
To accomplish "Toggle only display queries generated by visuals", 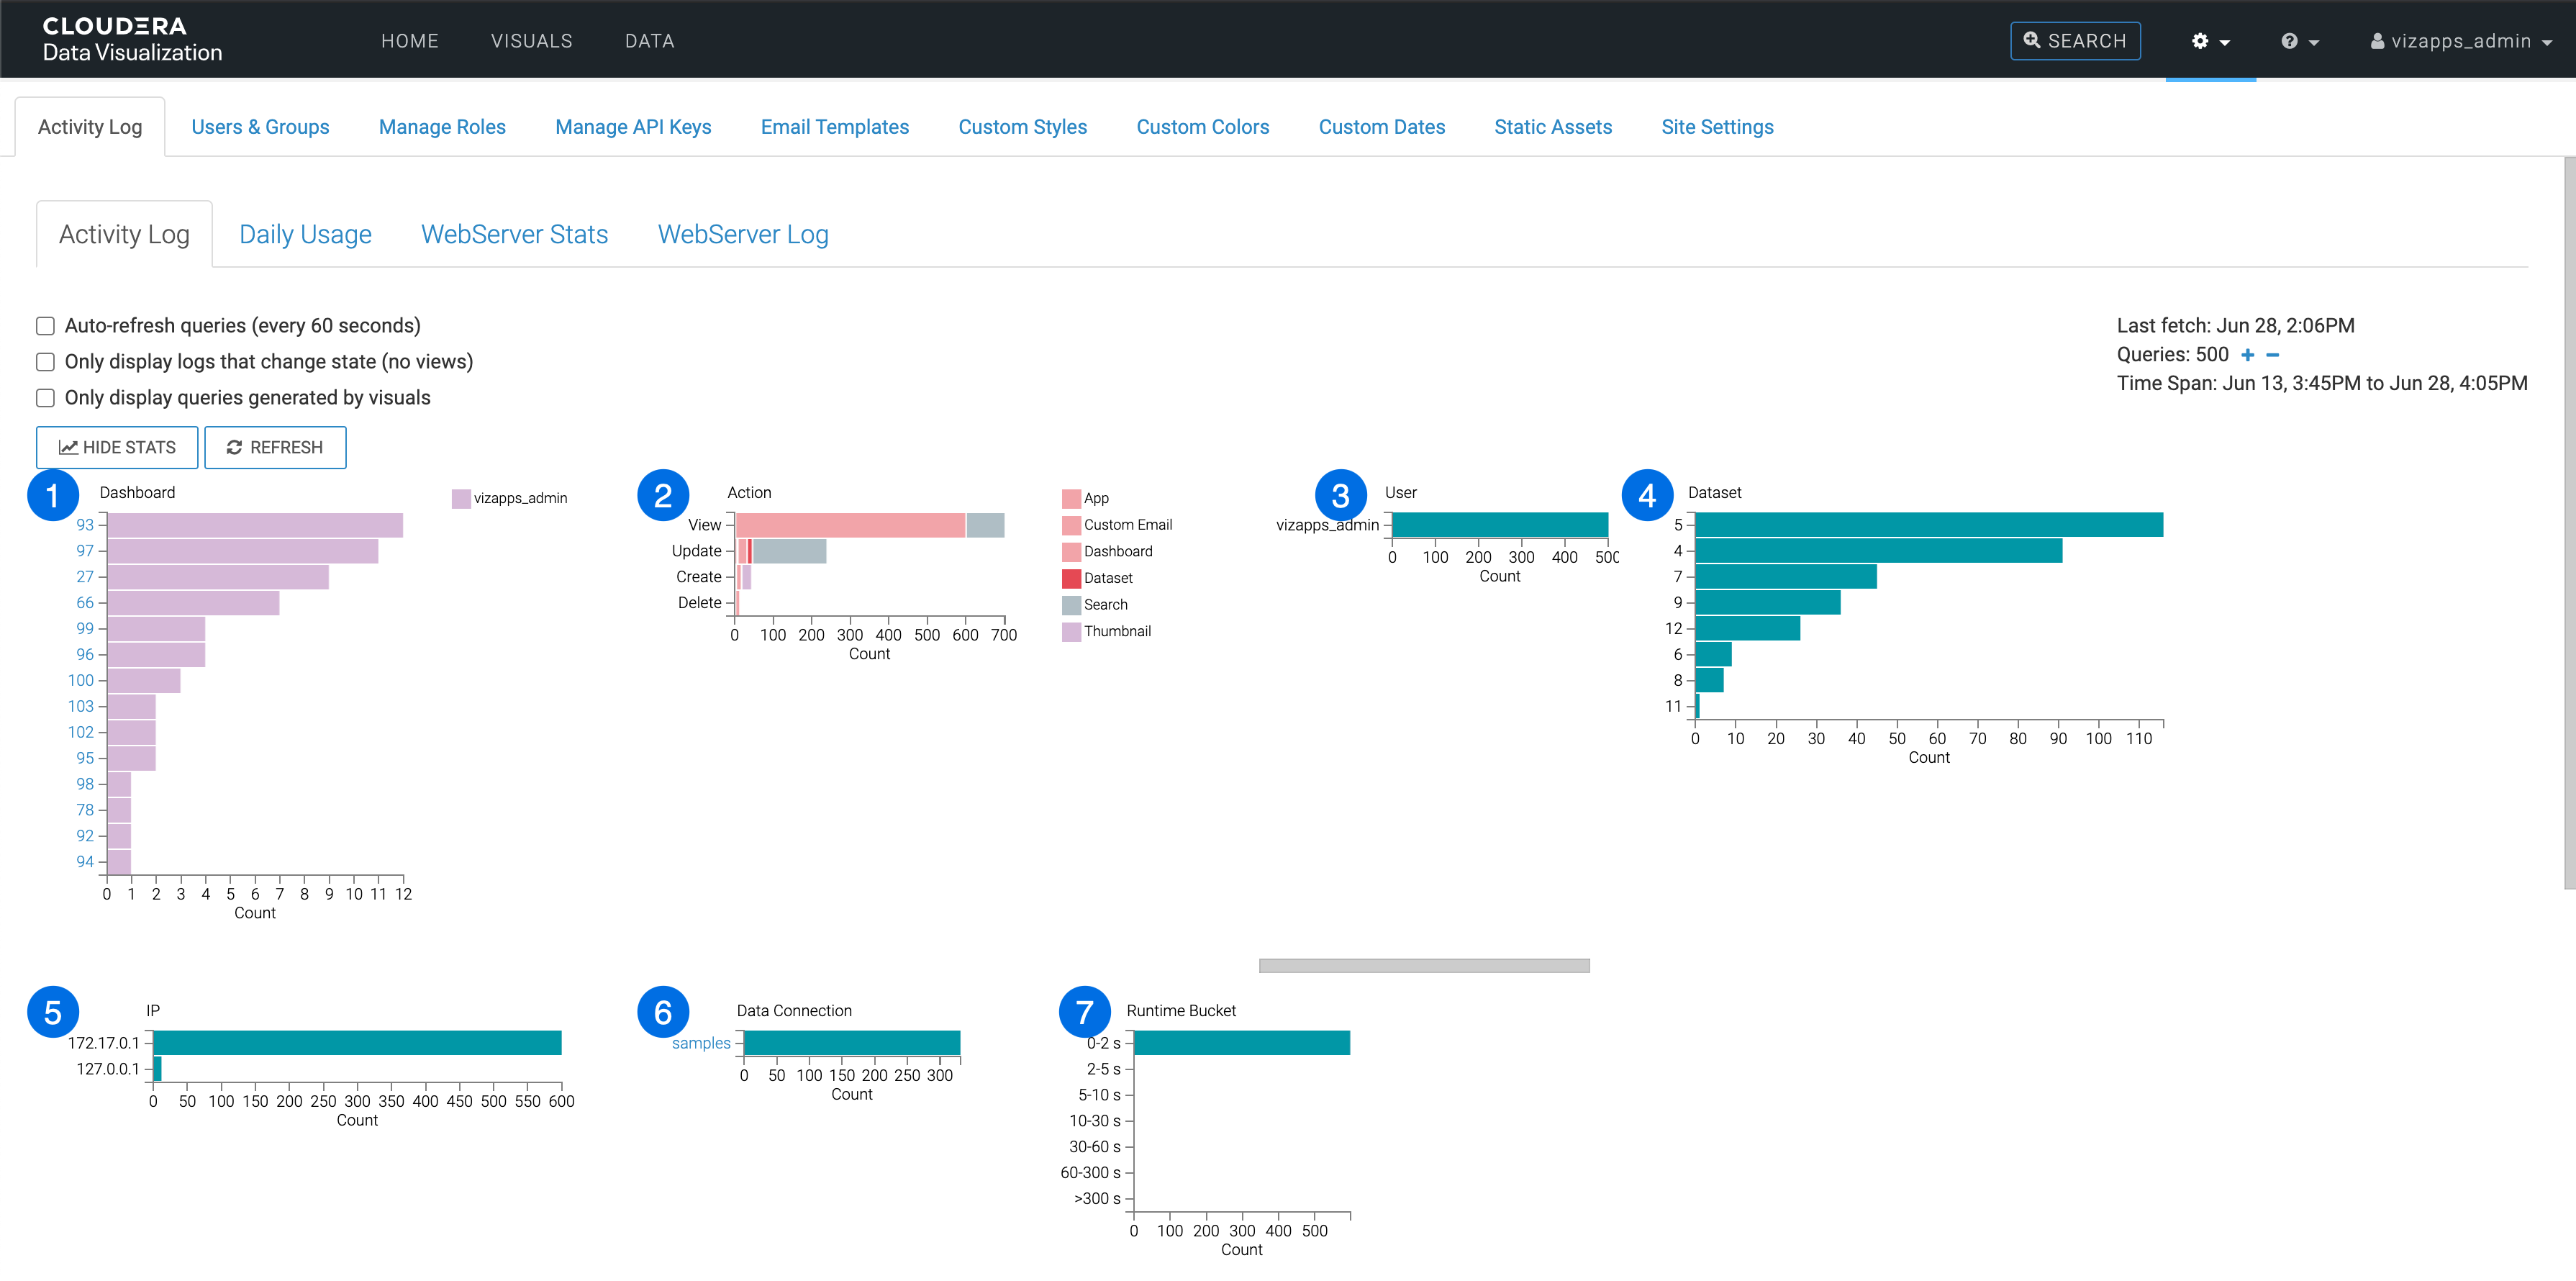I will click(45, 398).
